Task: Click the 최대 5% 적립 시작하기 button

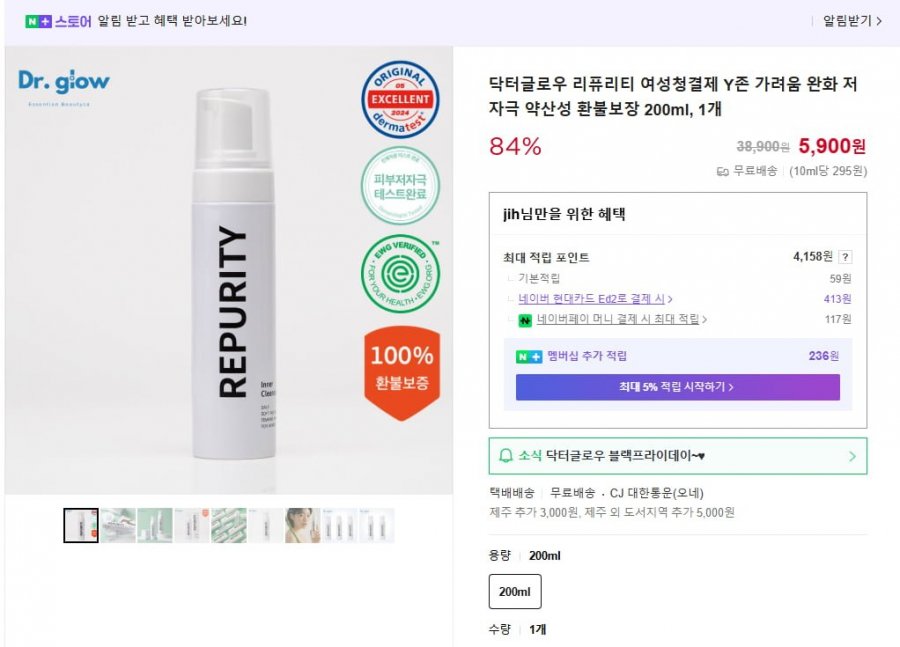Action: pyautogui.click(x=677, y=387)
